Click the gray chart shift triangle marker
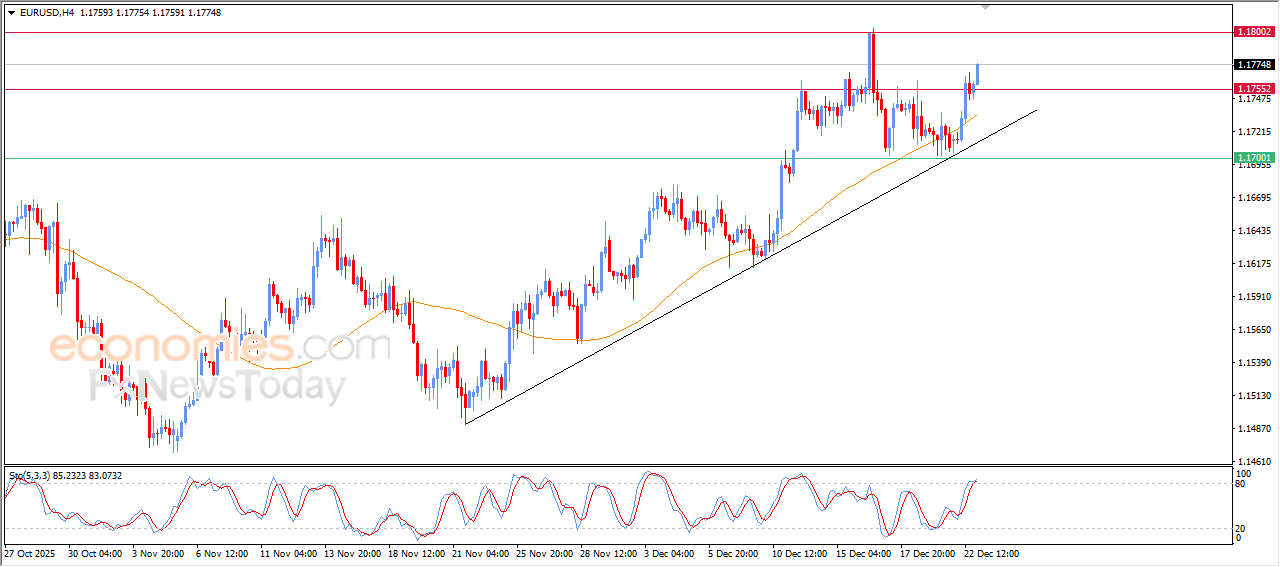The width and height of the screenshot is (1280, 567). (x=988, y=8)
